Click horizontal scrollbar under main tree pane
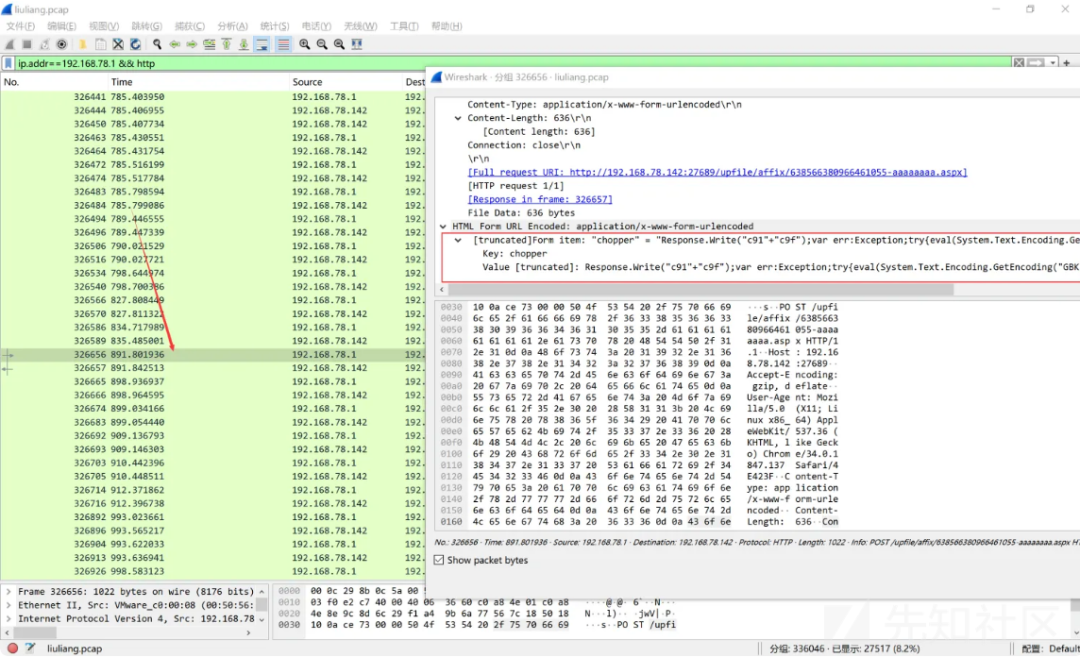The image size is (1080, 657). click(x=34, y=633)
